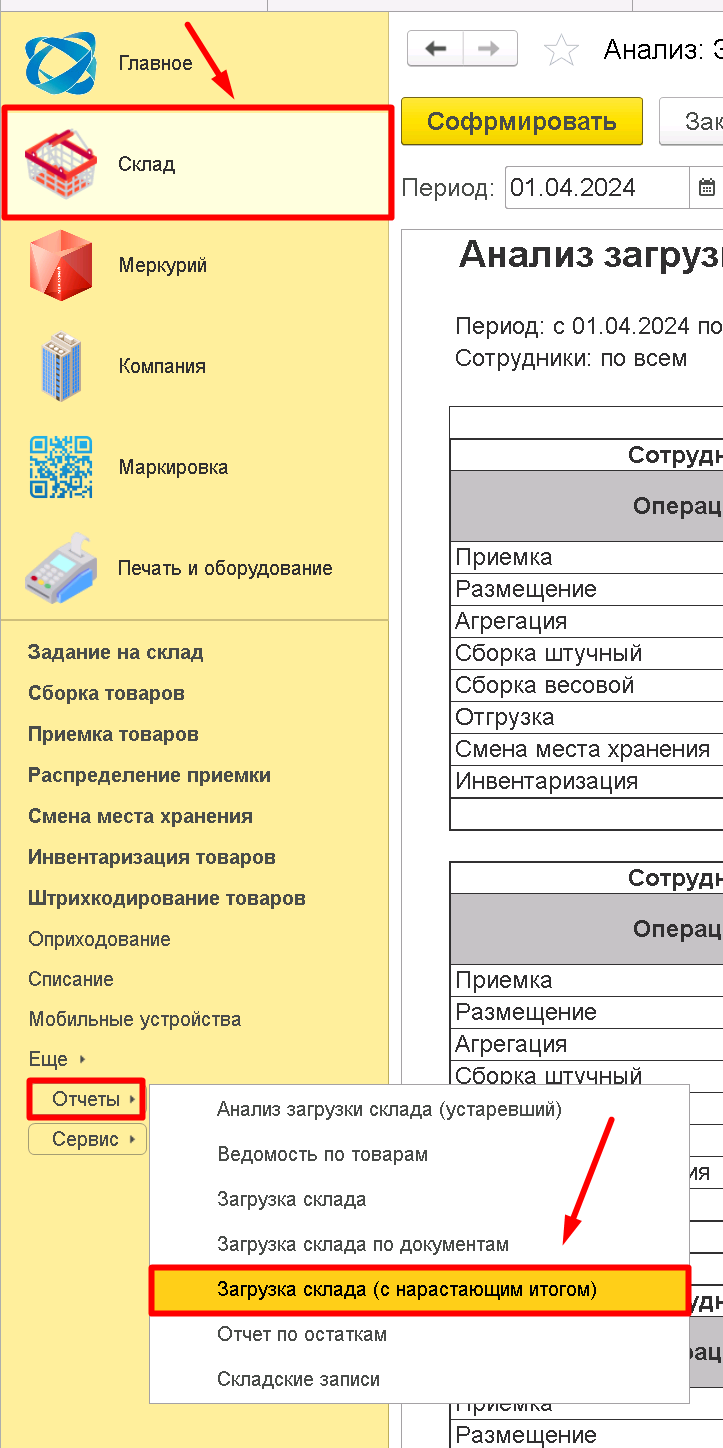The image size is (723, 1448).
Task: Open the calendar picker next to the period date
Action: click(706, 188)
